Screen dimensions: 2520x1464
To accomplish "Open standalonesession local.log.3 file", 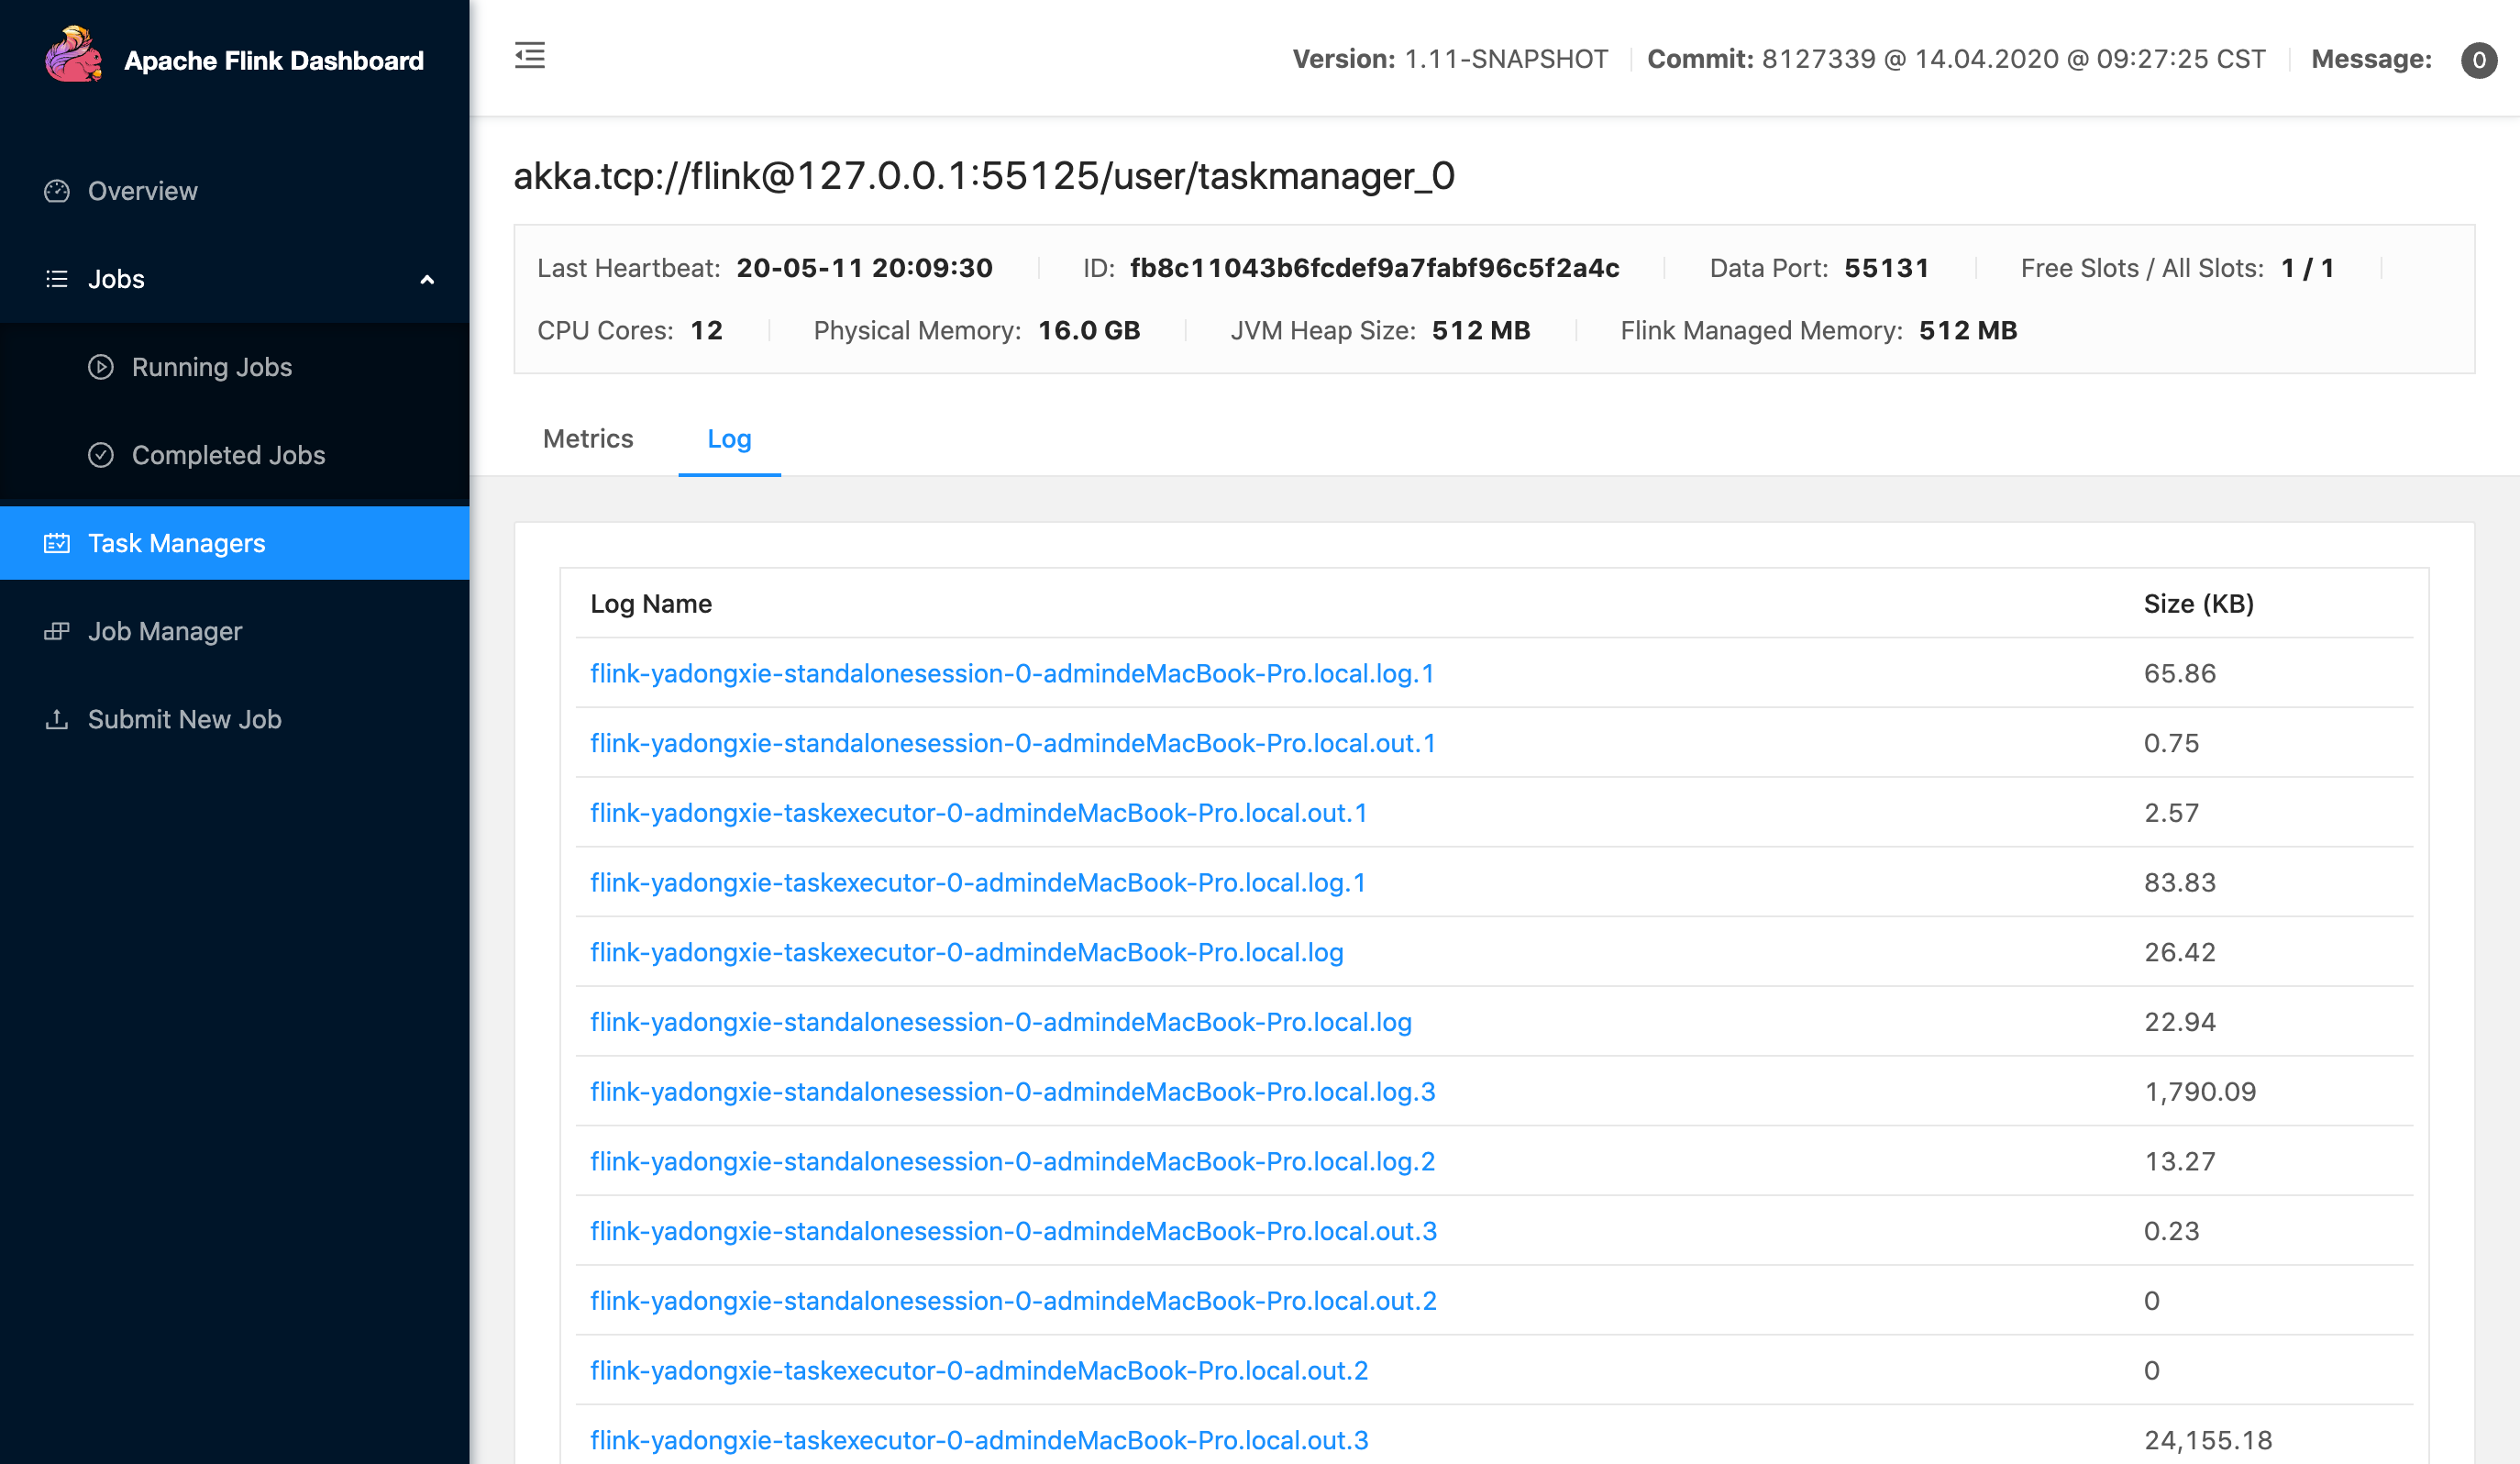I will [x=1012, y=1092].
